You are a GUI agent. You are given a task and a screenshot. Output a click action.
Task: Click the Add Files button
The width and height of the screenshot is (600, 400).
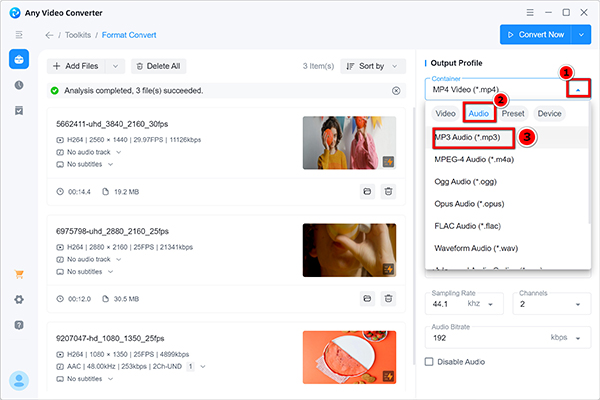coord(76,66)
